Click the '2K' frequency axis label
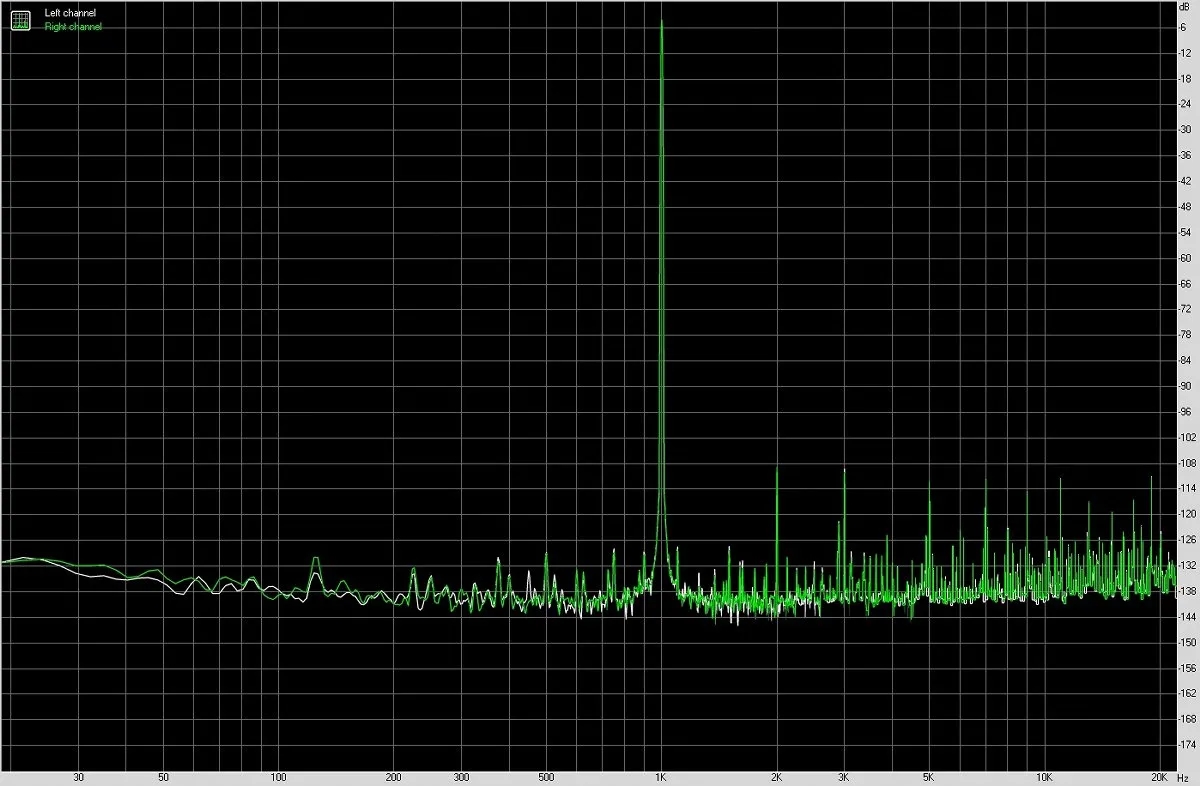This screenshot has height=786, width=1200. click(776, 776)
